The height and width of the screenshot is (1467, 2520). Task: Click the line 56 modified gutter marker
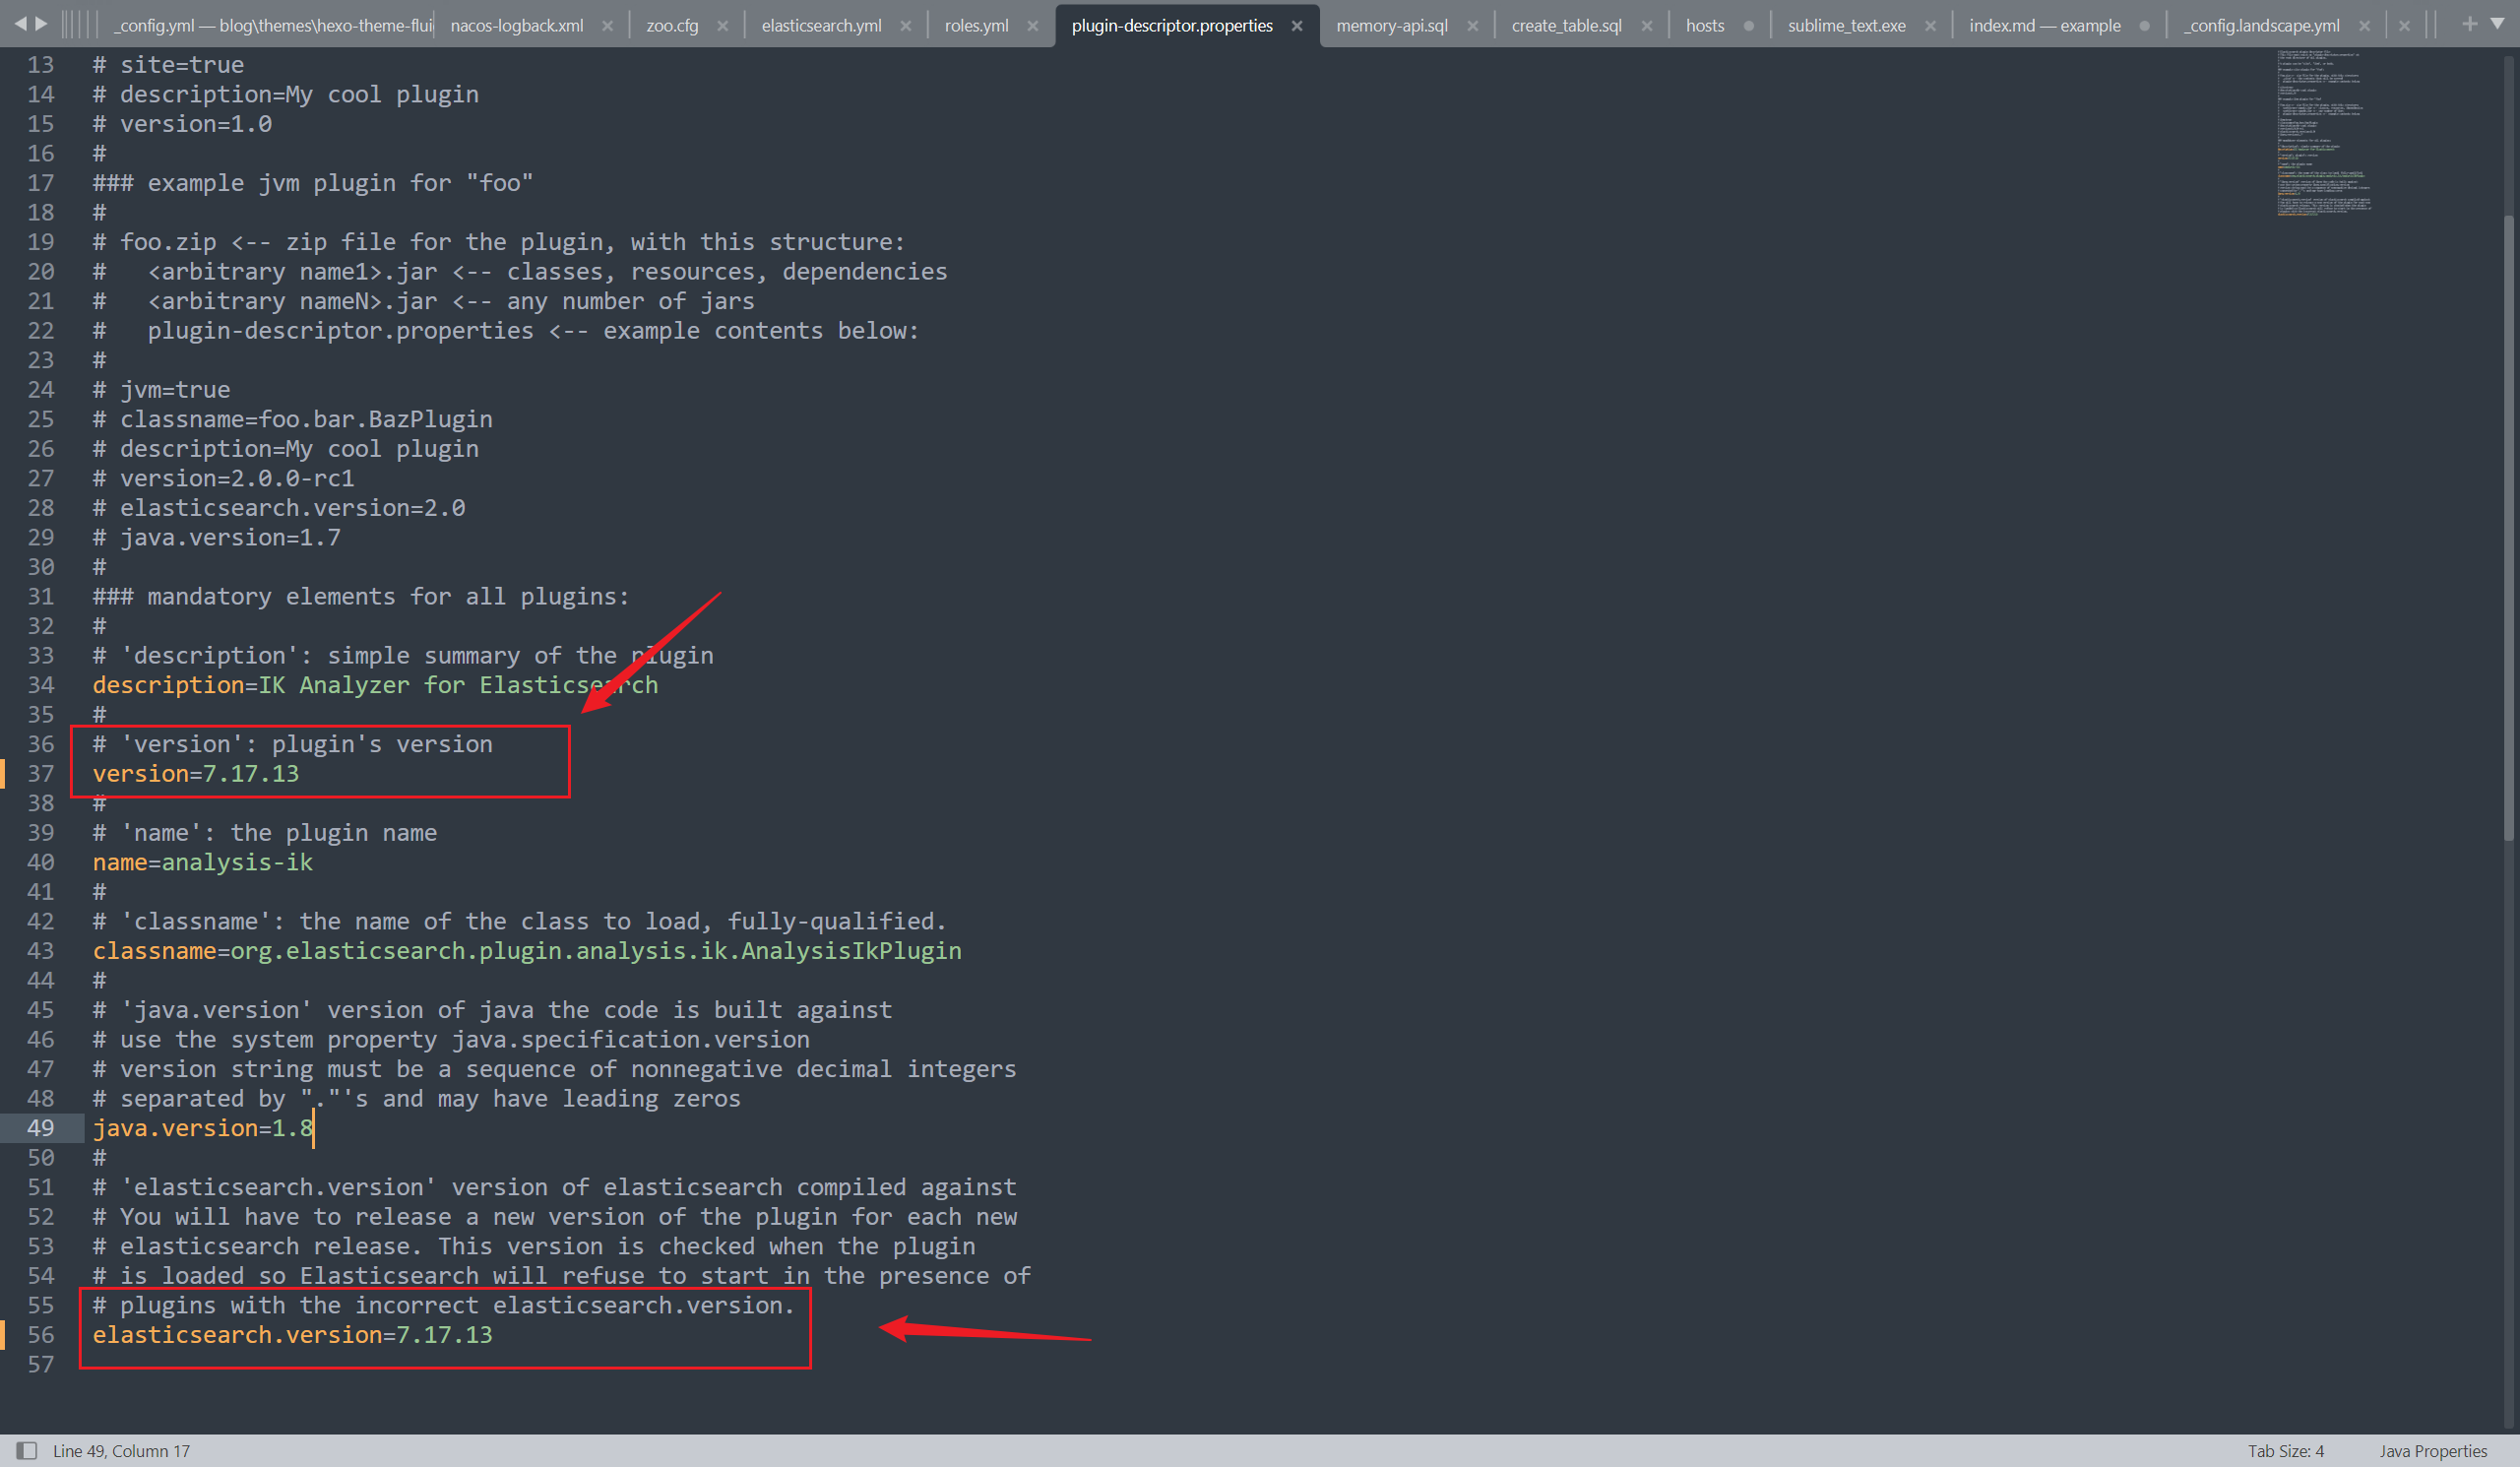coord(3,1334)
